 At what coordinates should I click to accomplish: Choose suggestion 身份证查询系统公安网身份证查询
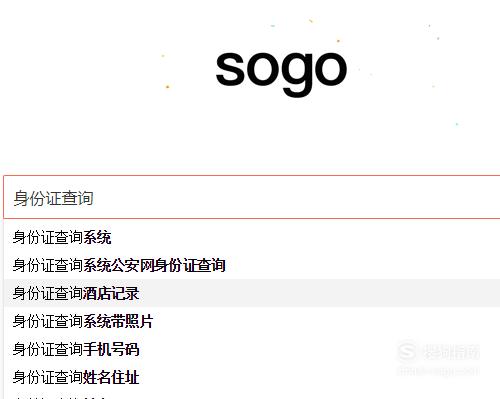pyautogui.click(x=252, y=265)
